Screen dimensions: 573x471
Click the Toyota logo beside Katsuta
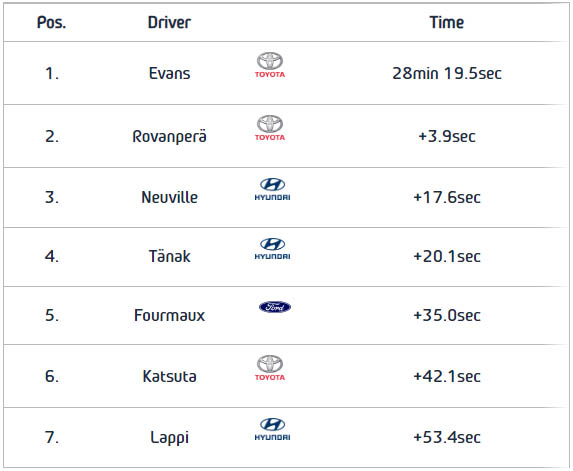(270, 368)
